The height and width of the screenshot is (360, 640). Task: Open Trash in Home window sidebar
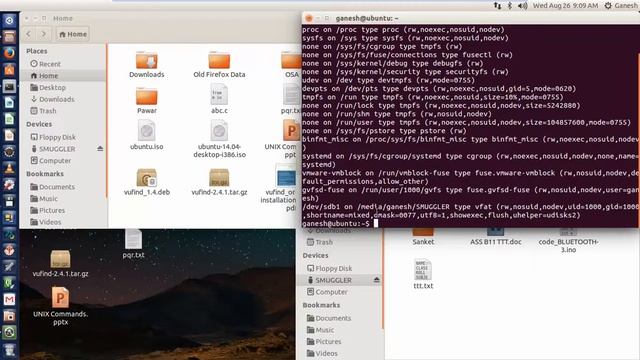(x=43, y=111)
